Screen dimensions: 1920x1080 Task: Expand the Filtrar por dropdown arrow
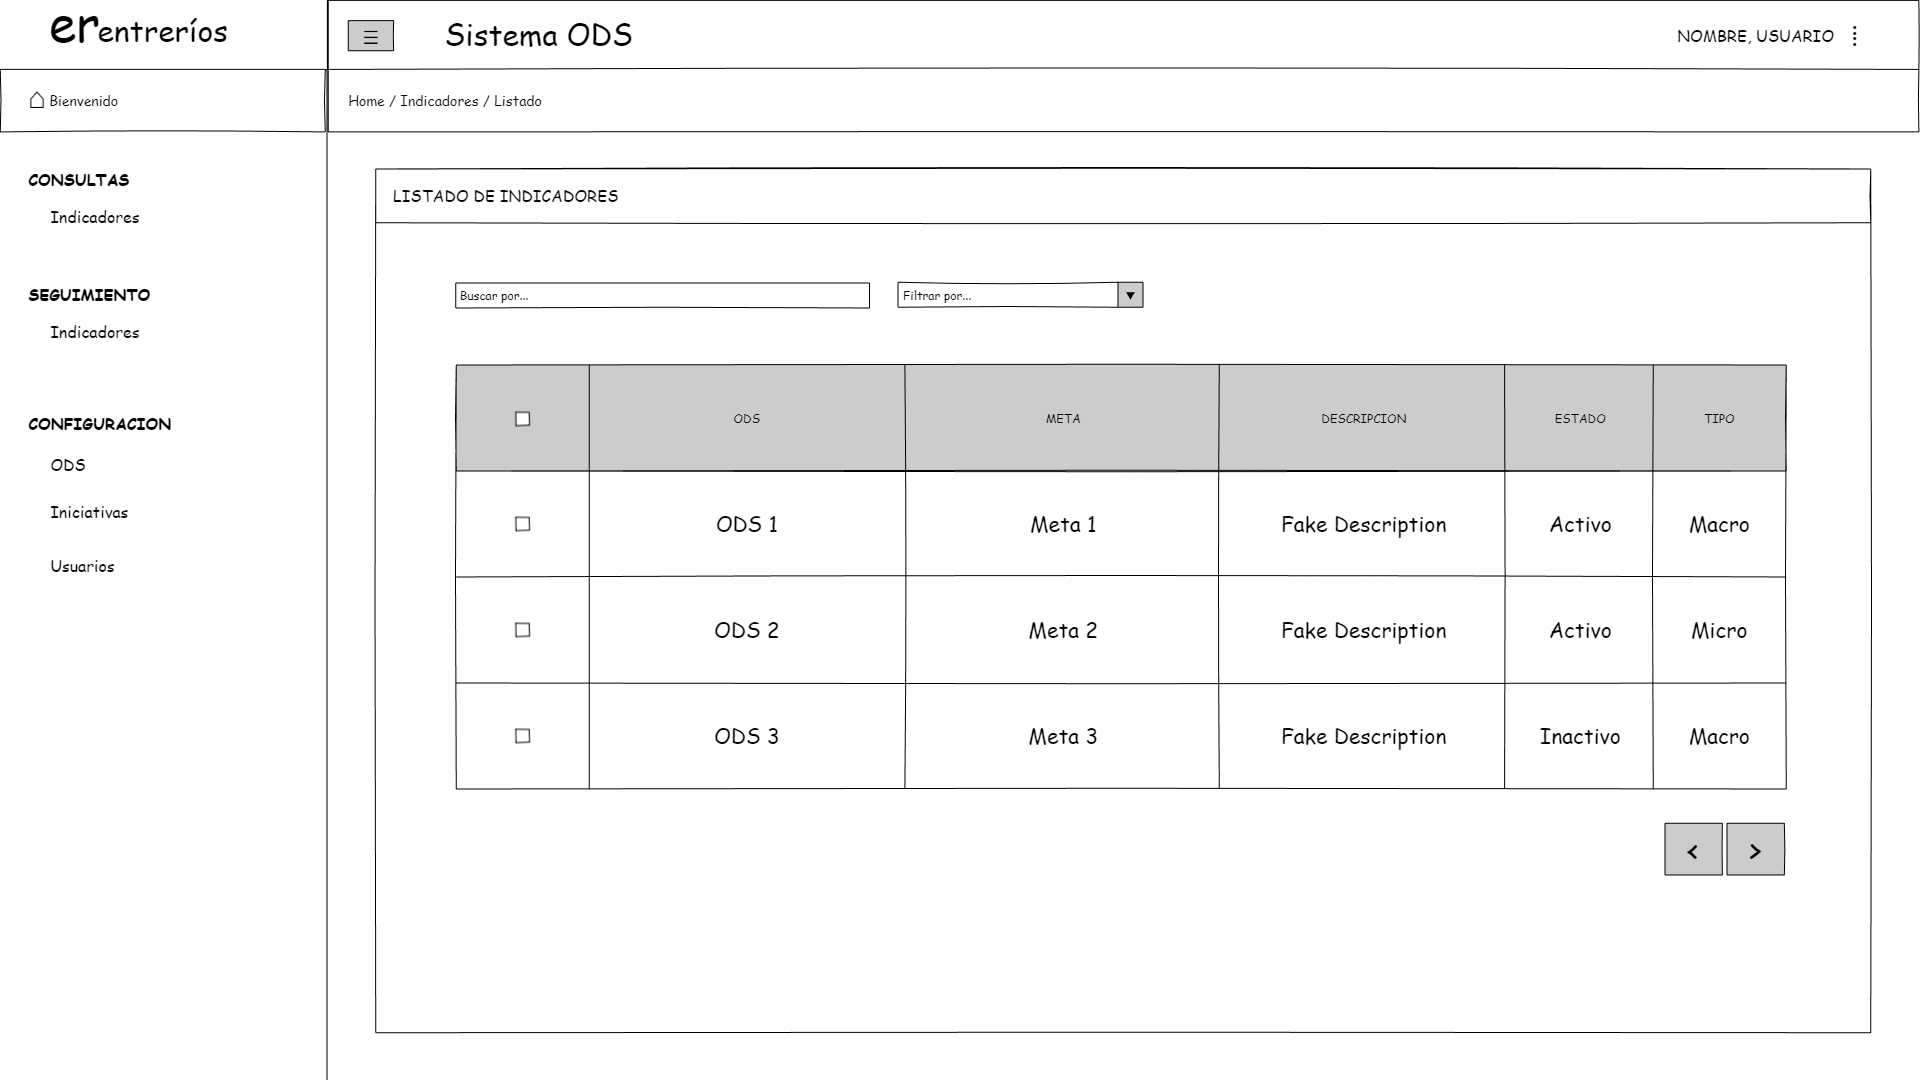coord(1130,295)
